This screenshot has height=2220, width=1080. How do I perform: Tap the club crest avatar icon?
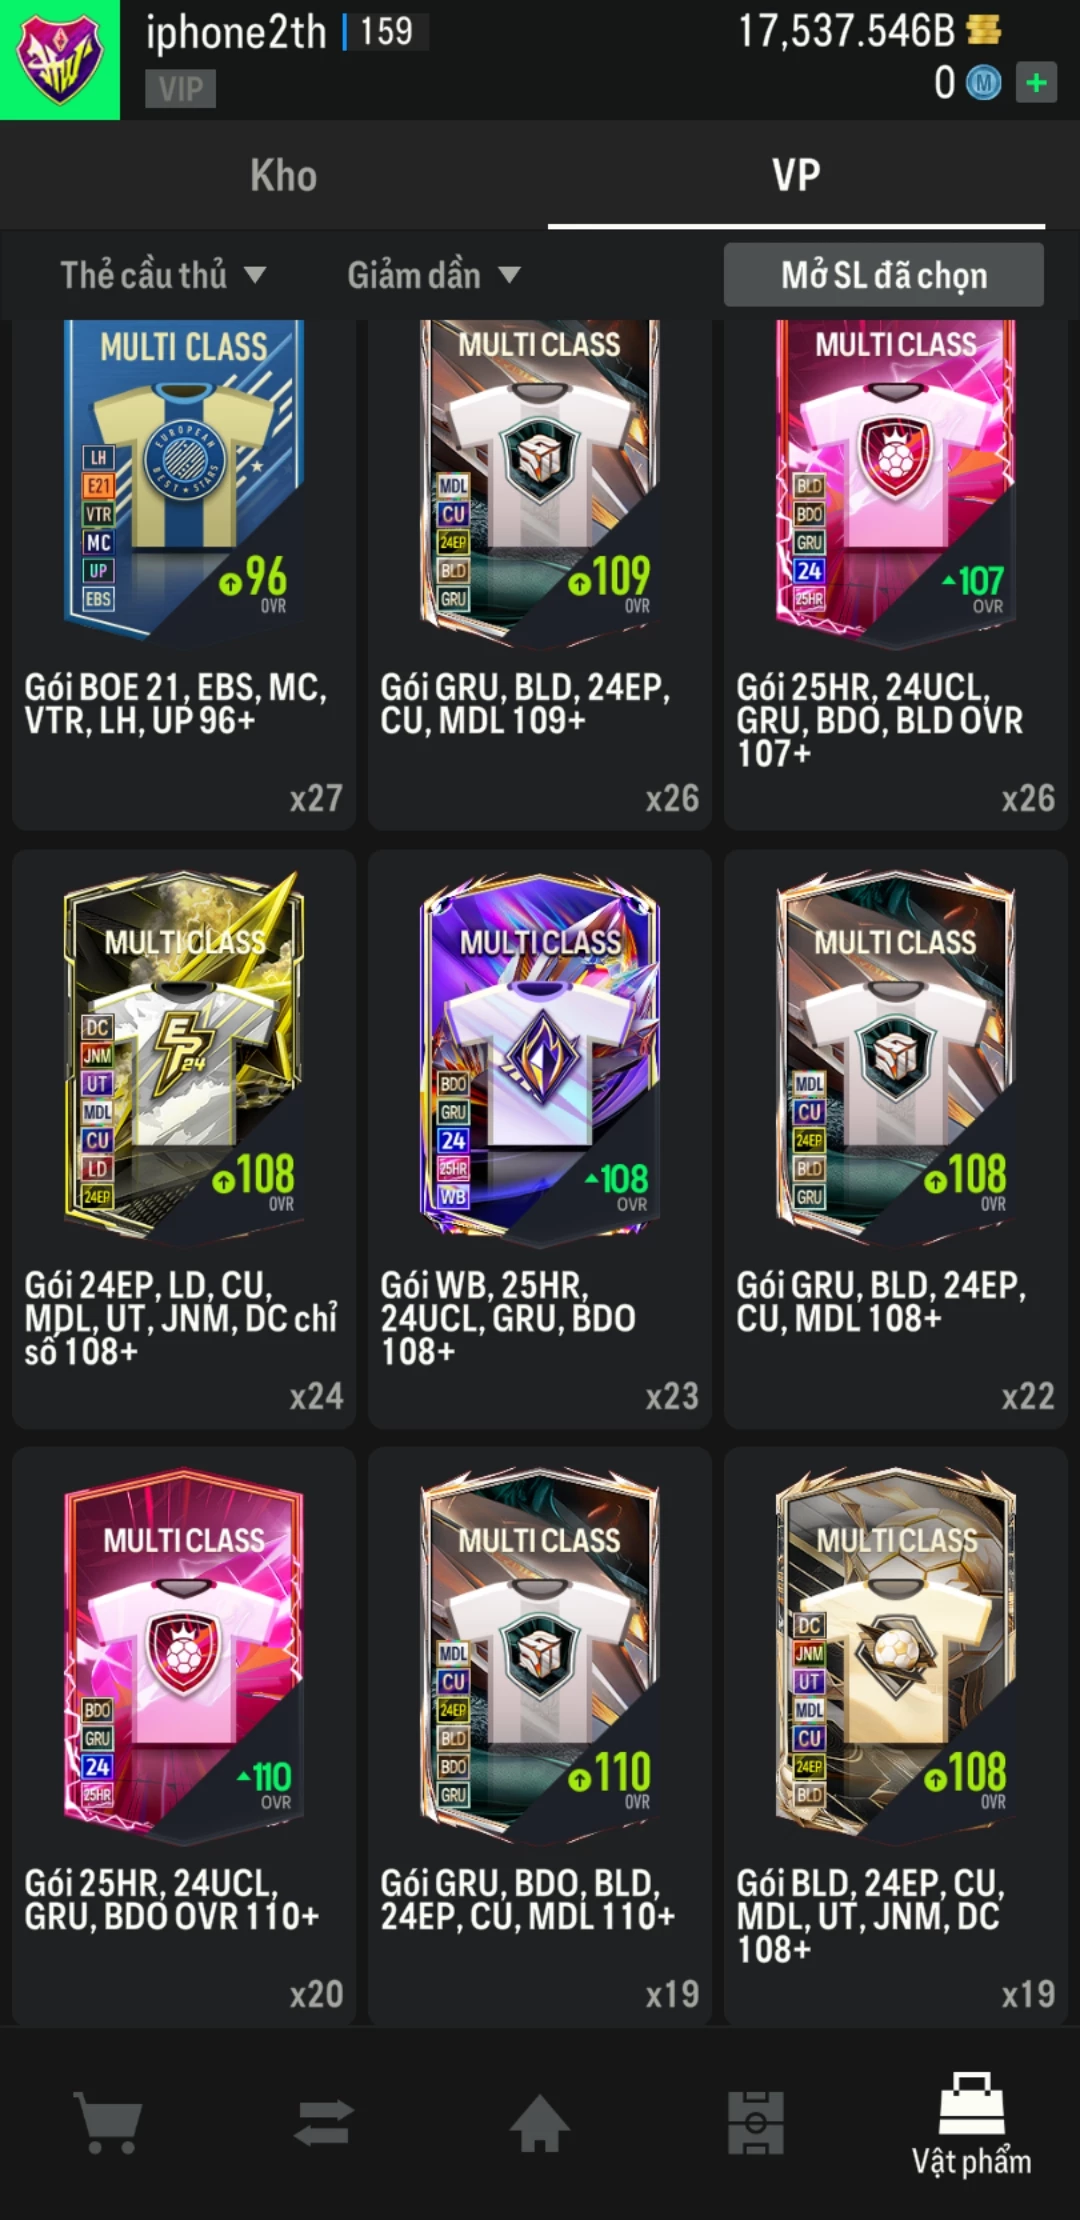click(60, 60)
